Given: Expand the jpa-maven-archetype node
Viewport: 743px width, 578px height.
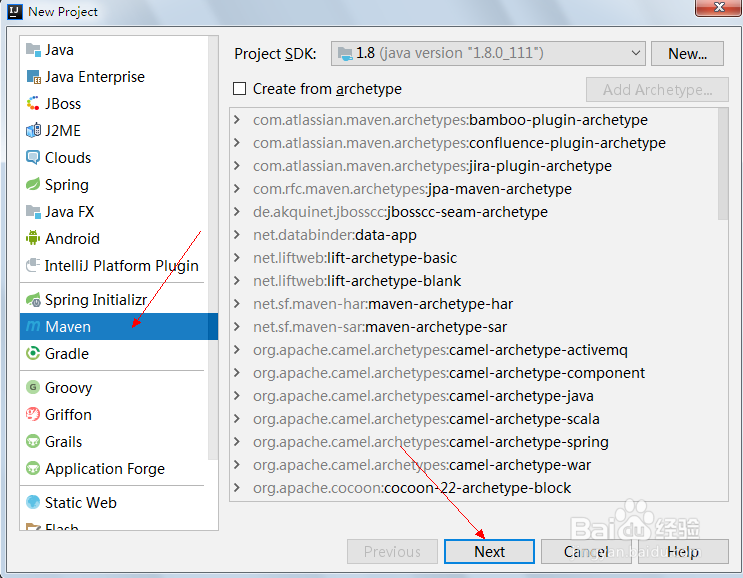Looking at the screenshot, I should (237, 189).
